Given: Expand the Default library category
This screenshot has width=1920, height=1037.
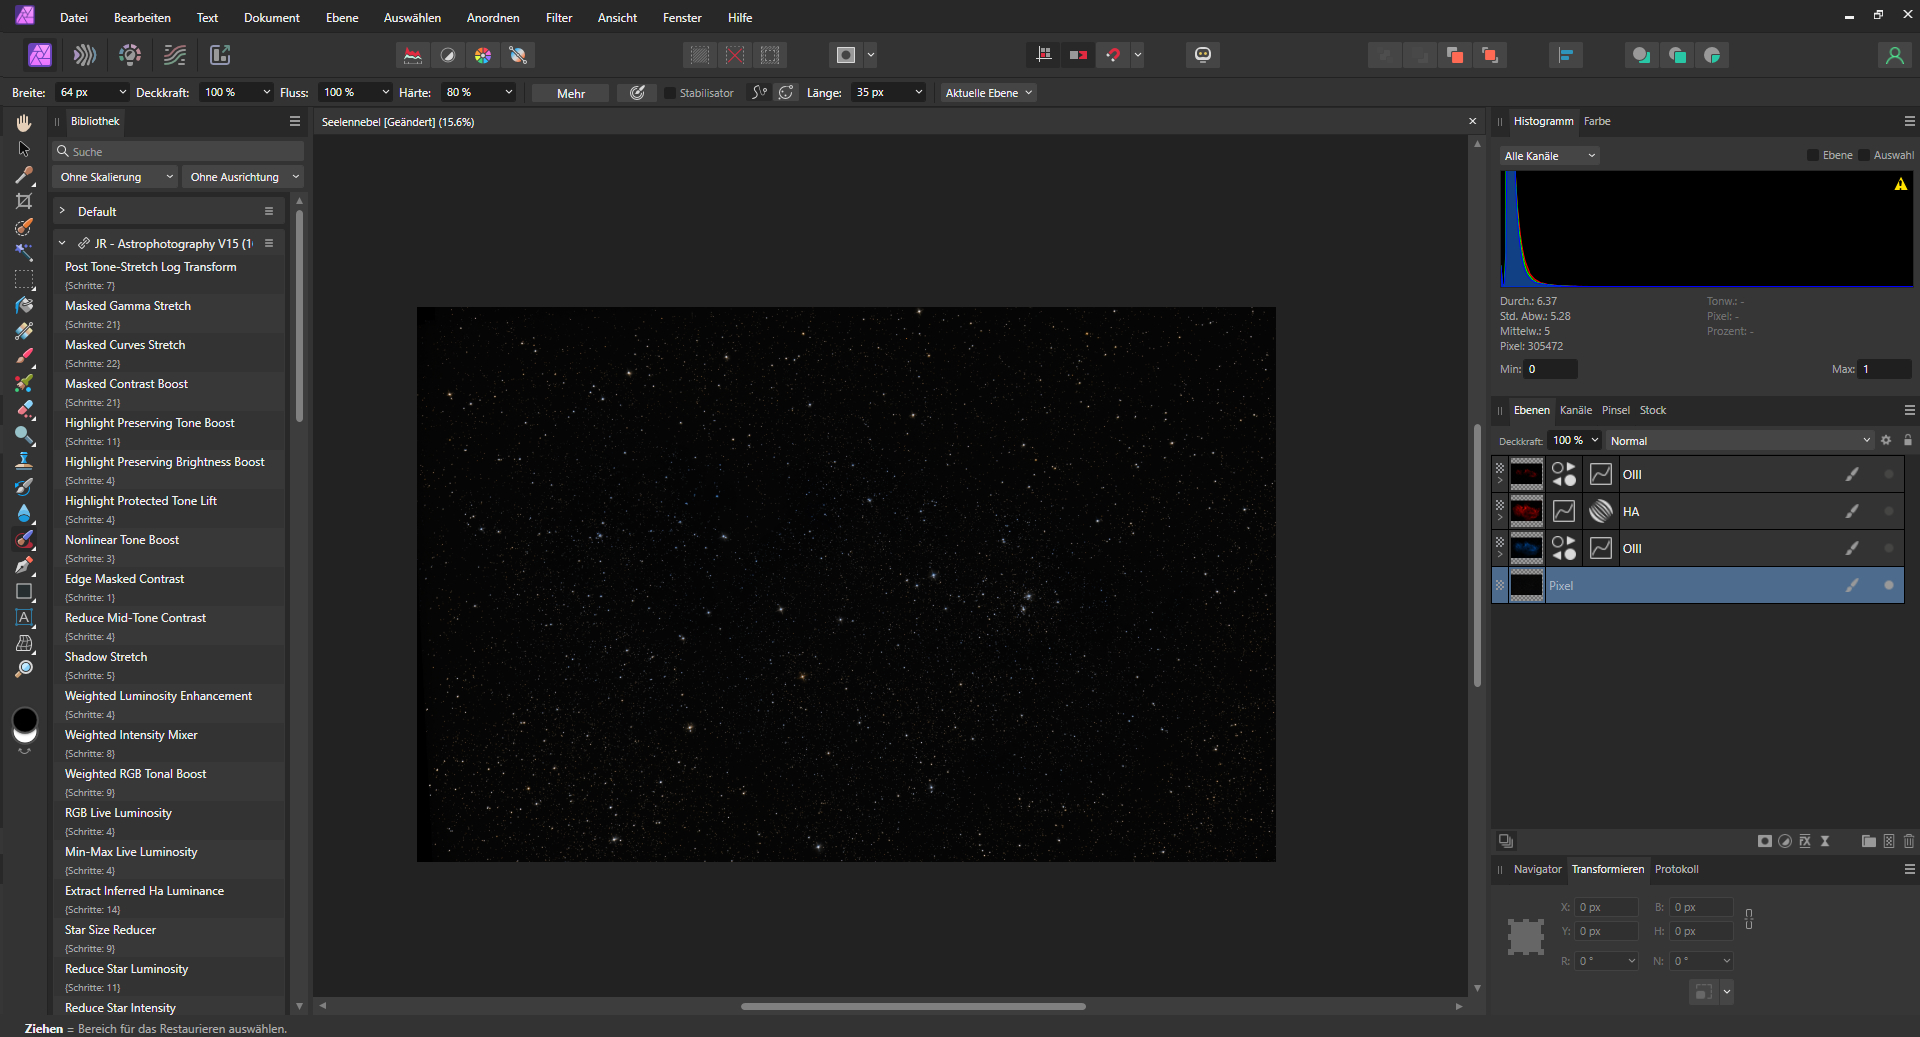Looking at the screenshot, I should [x=62, y=211].
